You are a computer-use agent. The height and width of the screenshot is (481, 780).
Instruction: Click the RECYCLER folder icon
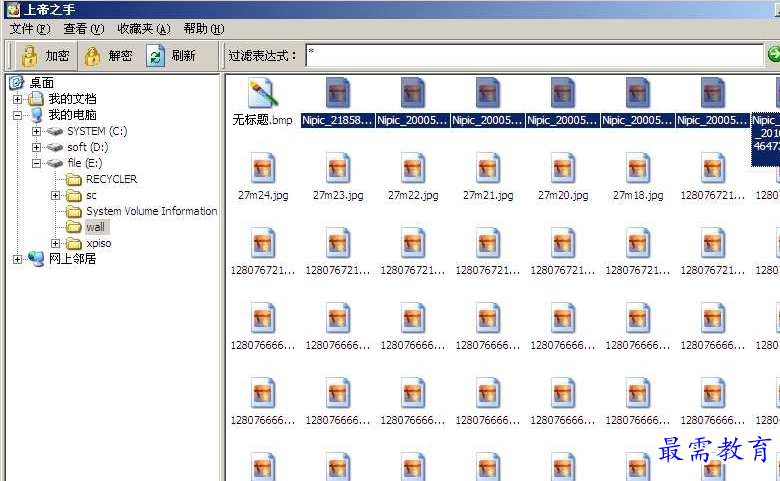[x=74, y=179]
